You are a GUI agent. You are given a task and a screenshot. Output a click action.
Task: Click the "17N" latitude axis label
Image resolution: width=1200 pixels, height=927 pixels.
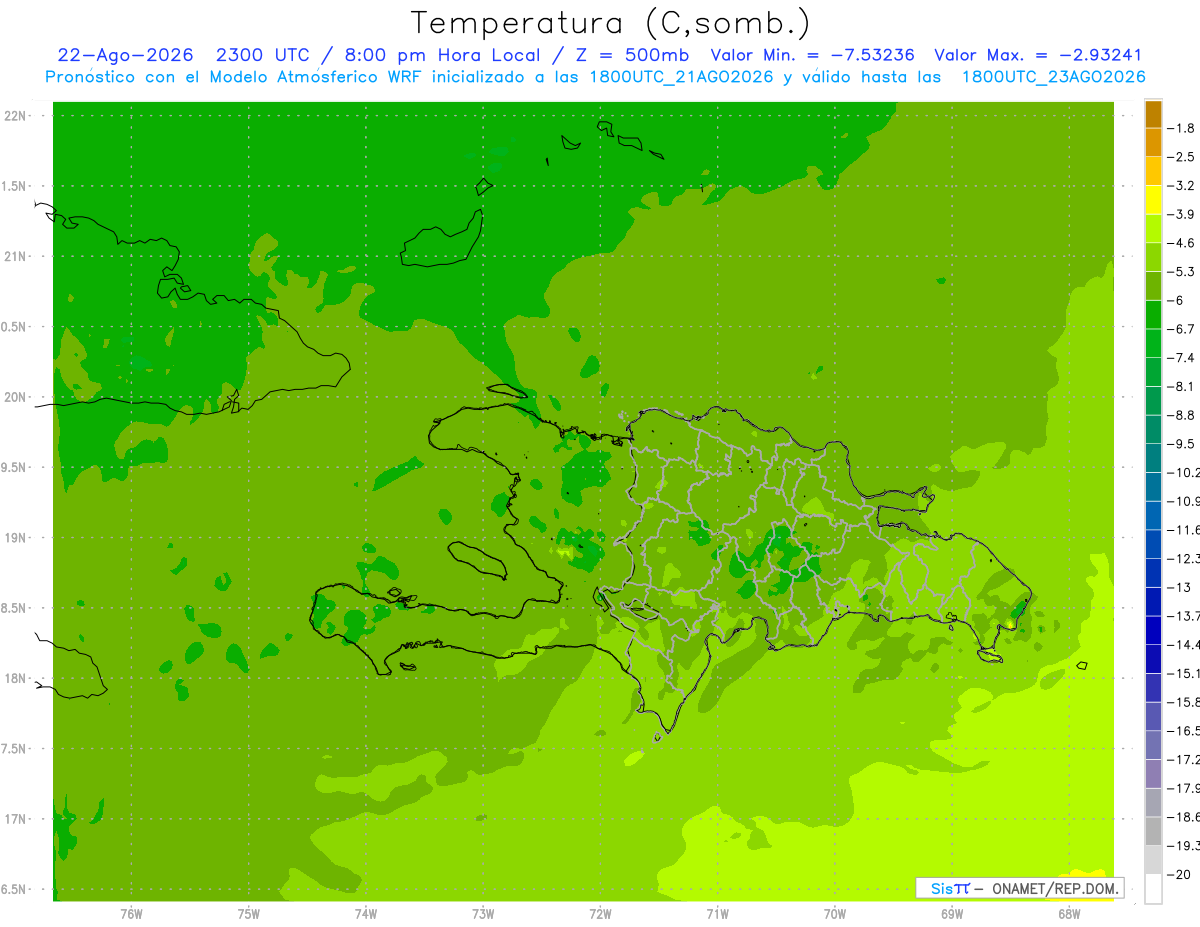(15, 819)
